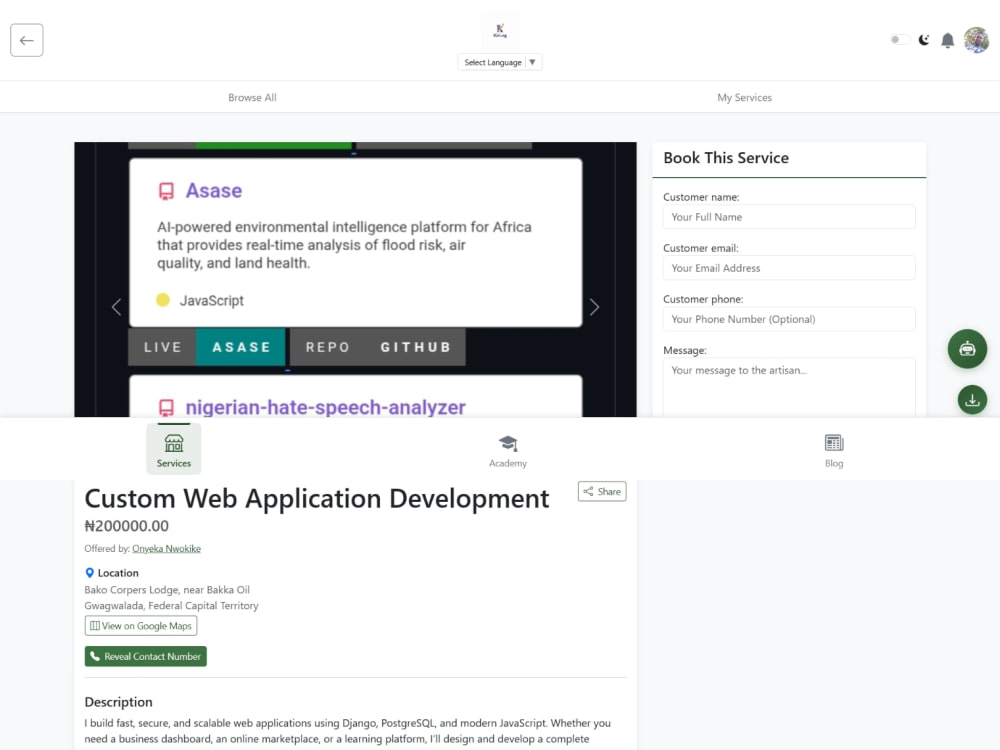The image size is (1000, 750).
Task: Open Services in bottom navigation
Action: (x=173, y=450)
